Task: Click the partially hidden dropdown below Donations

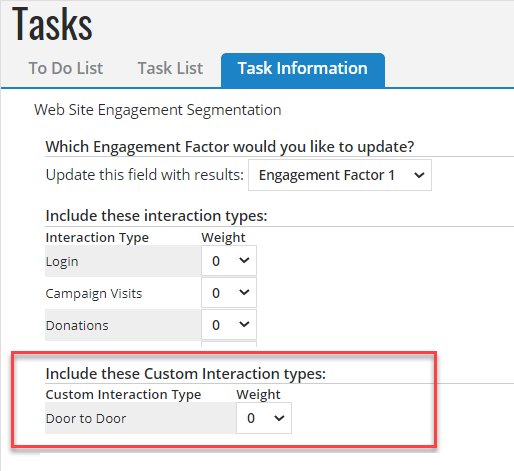Action: coord(229,344)
